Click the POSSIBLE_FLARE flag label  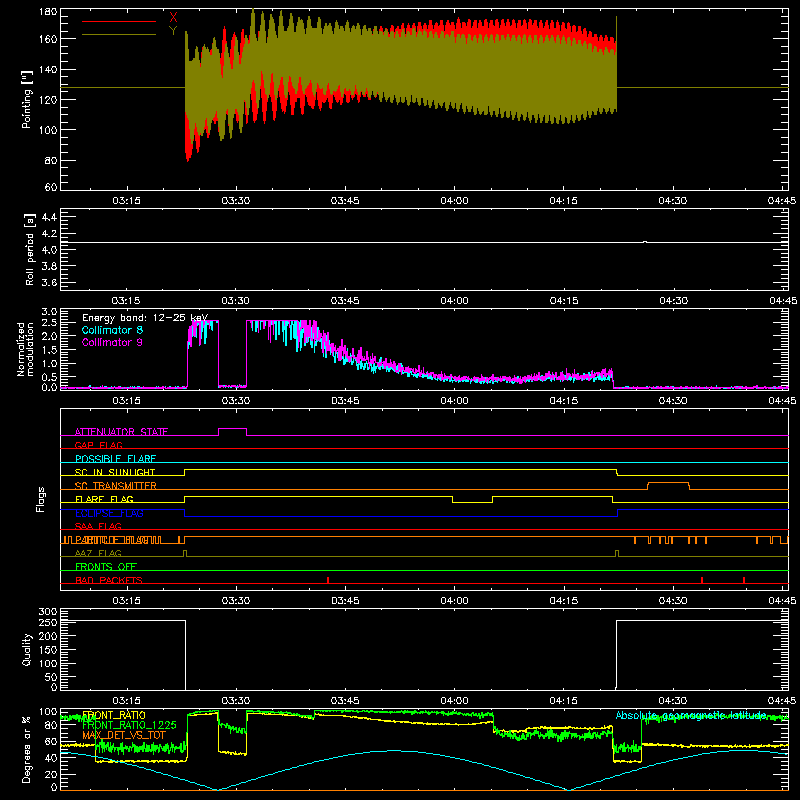[x=115, y=459]
